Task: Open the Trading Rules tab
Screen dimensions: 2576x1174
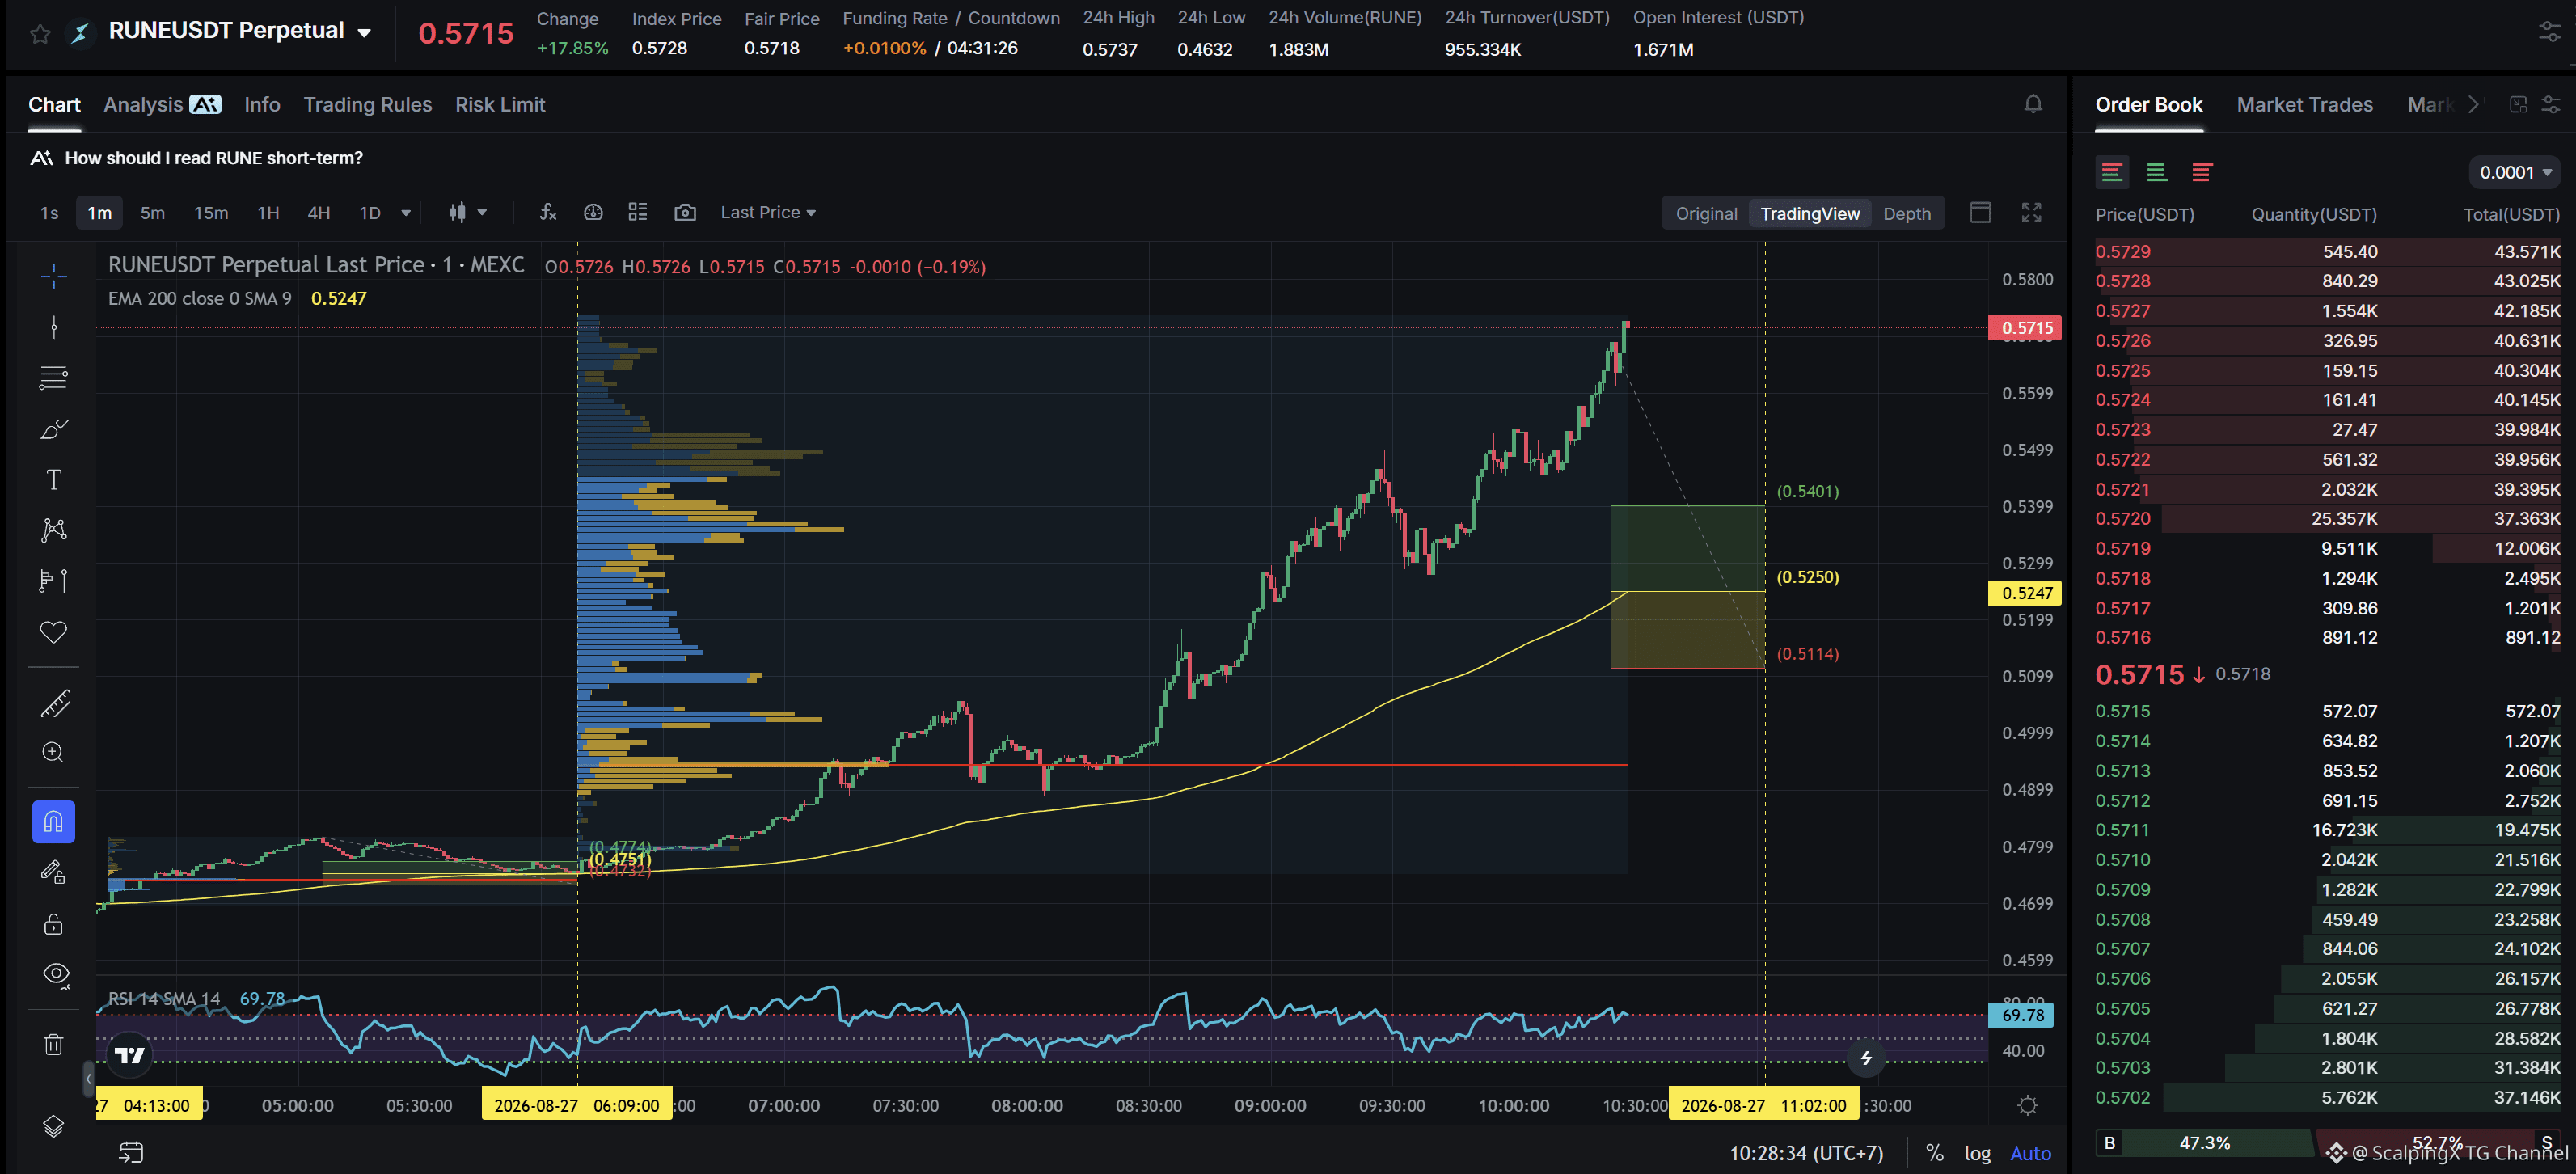Action: [367, 104]
